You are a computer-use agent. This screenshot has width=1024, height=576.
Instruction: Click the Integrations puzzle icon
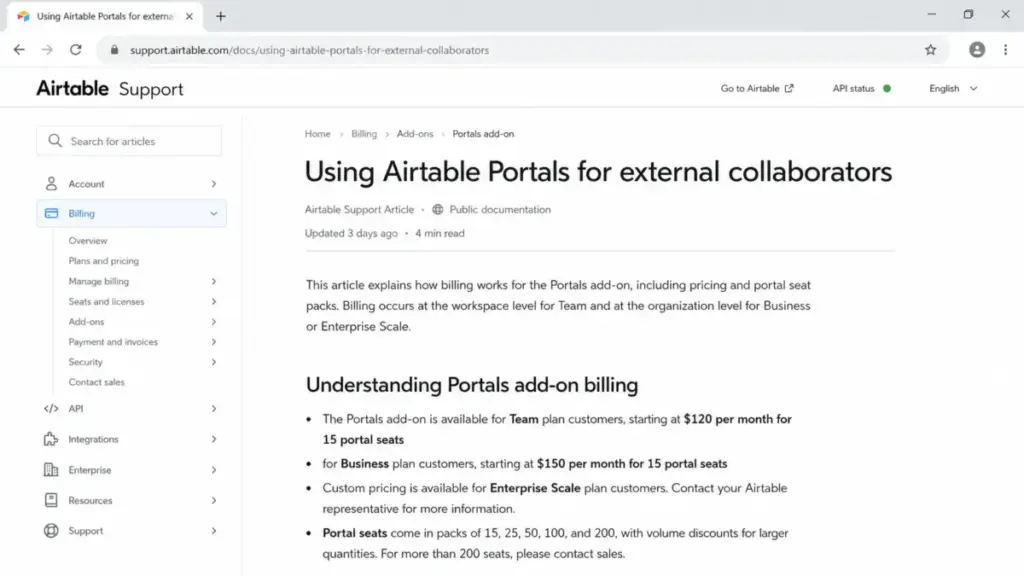click(x=51, y=439)
